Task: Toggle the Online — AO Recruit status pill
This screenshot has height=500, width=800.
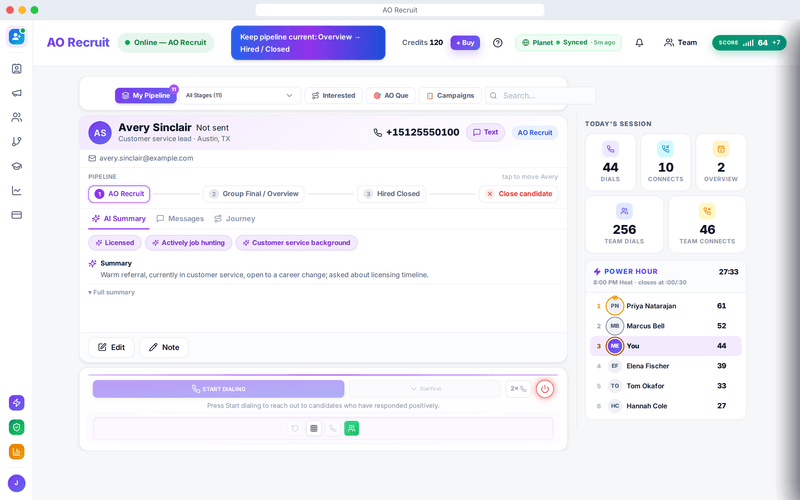Action: 166,43
